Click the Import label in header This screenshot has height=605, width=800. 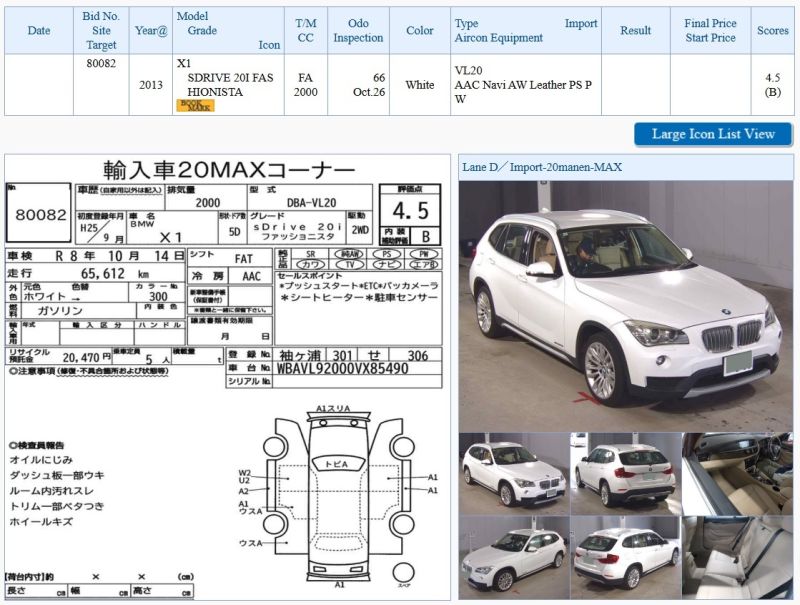click(581, 23)
